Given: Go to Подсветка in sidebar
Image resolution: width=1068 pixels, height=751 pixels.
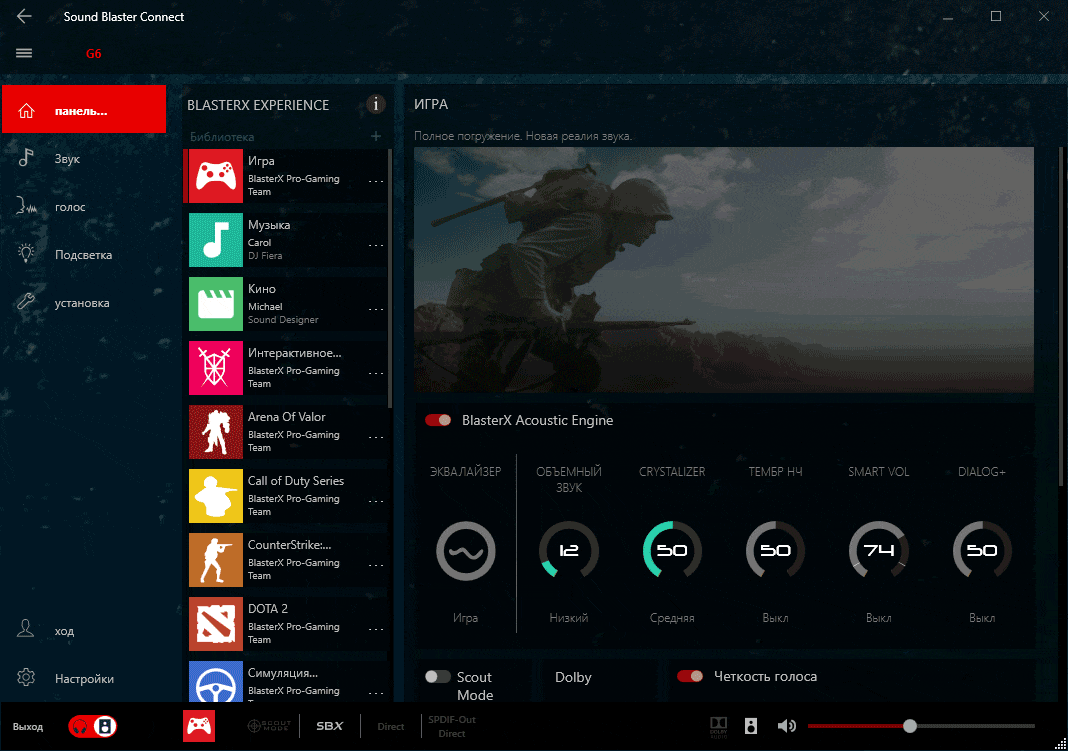Looking at the screenshot, I should point(83,255).
